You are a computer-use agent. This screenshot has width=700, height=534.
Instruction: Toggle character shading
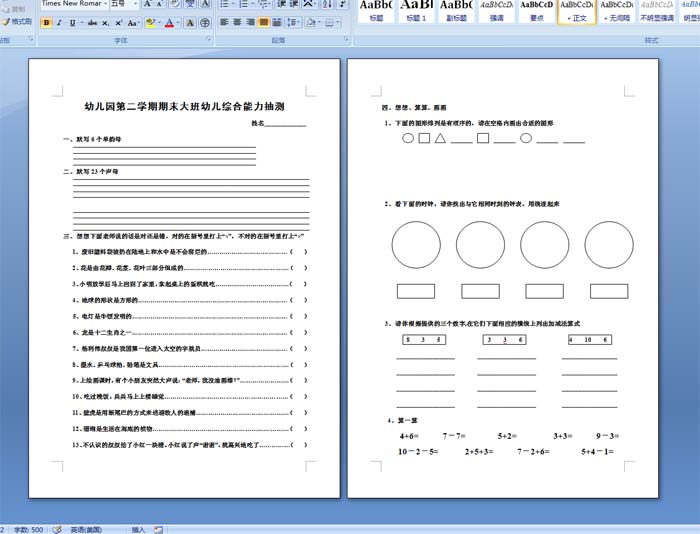click(190, 23)
